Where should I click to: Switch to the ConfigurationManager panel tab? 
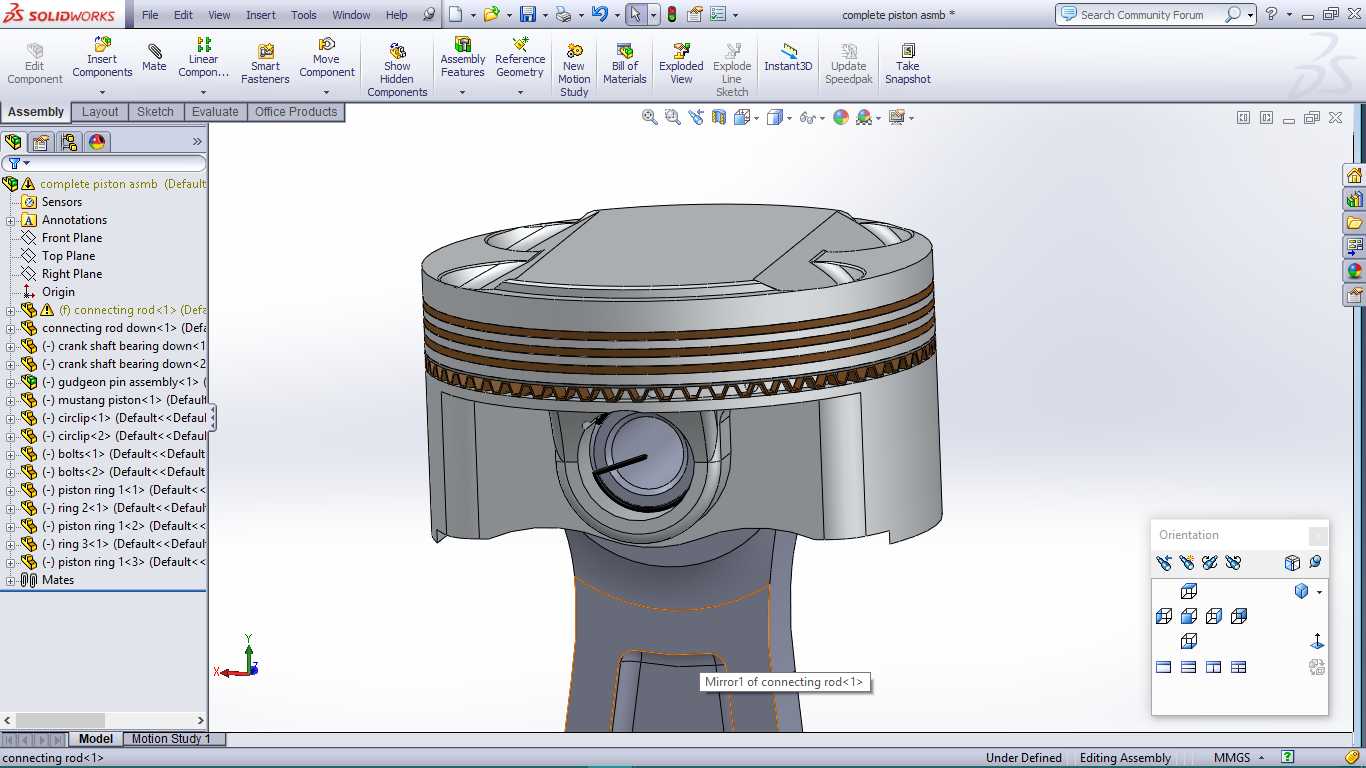(x=68, y=142)
